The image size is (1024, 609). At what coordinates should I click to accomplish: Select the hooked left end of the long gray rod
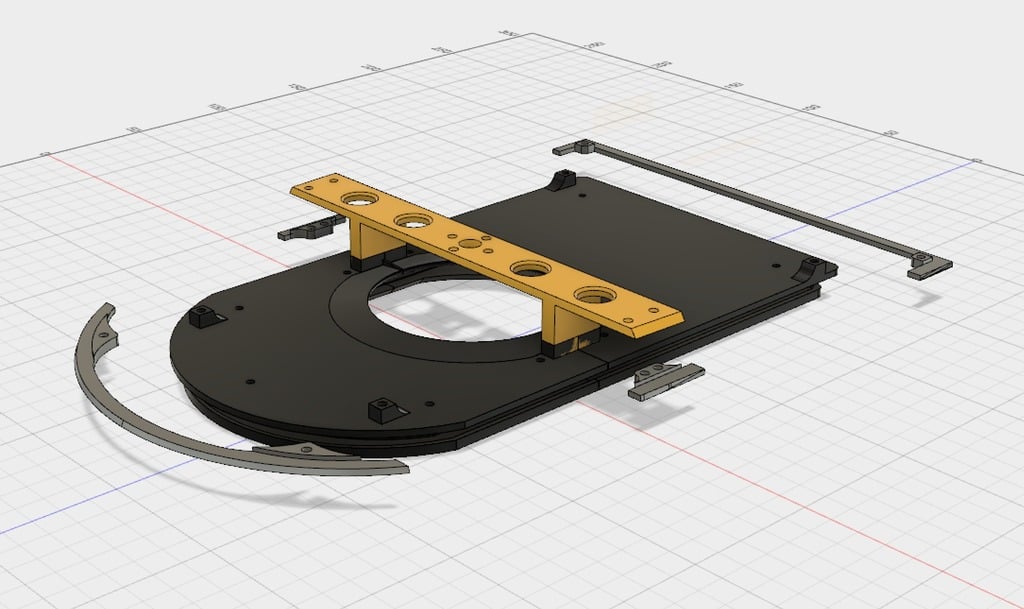point(573,146)
